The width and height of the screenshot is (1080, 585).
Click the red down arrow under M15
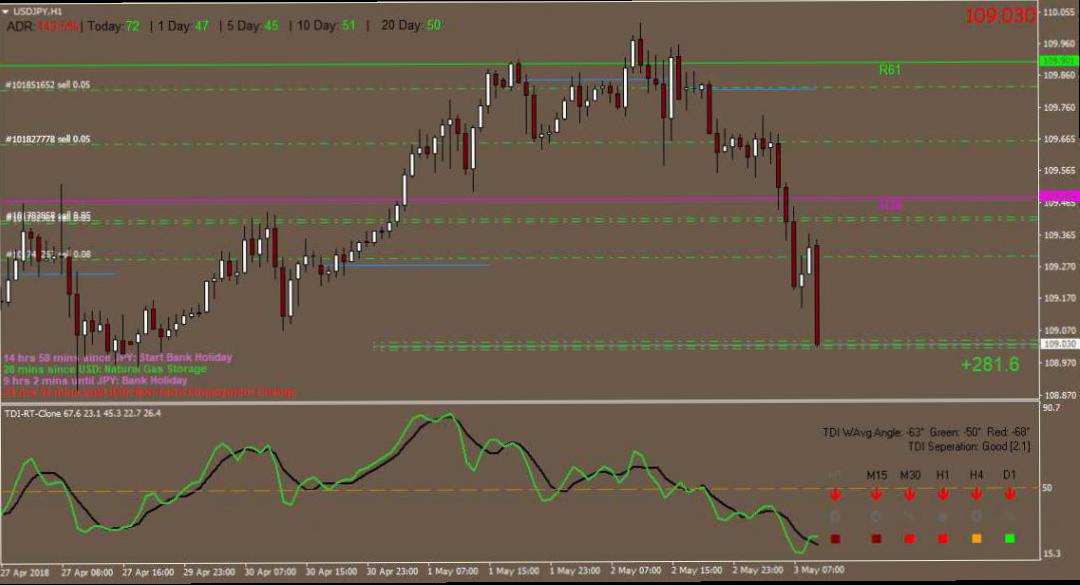coord(875,494)
